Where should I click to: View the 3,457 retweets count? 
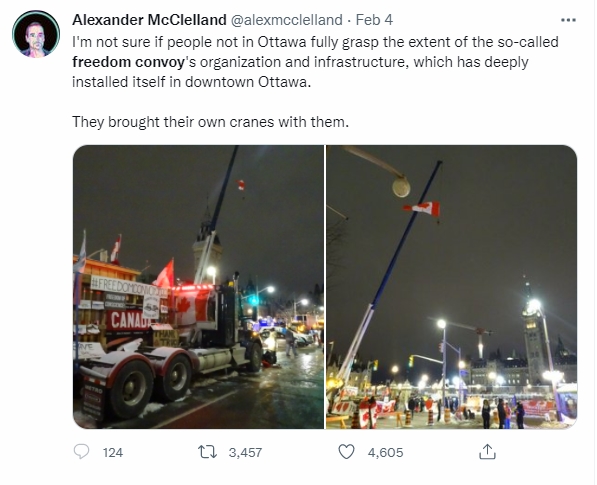[245, 452]
